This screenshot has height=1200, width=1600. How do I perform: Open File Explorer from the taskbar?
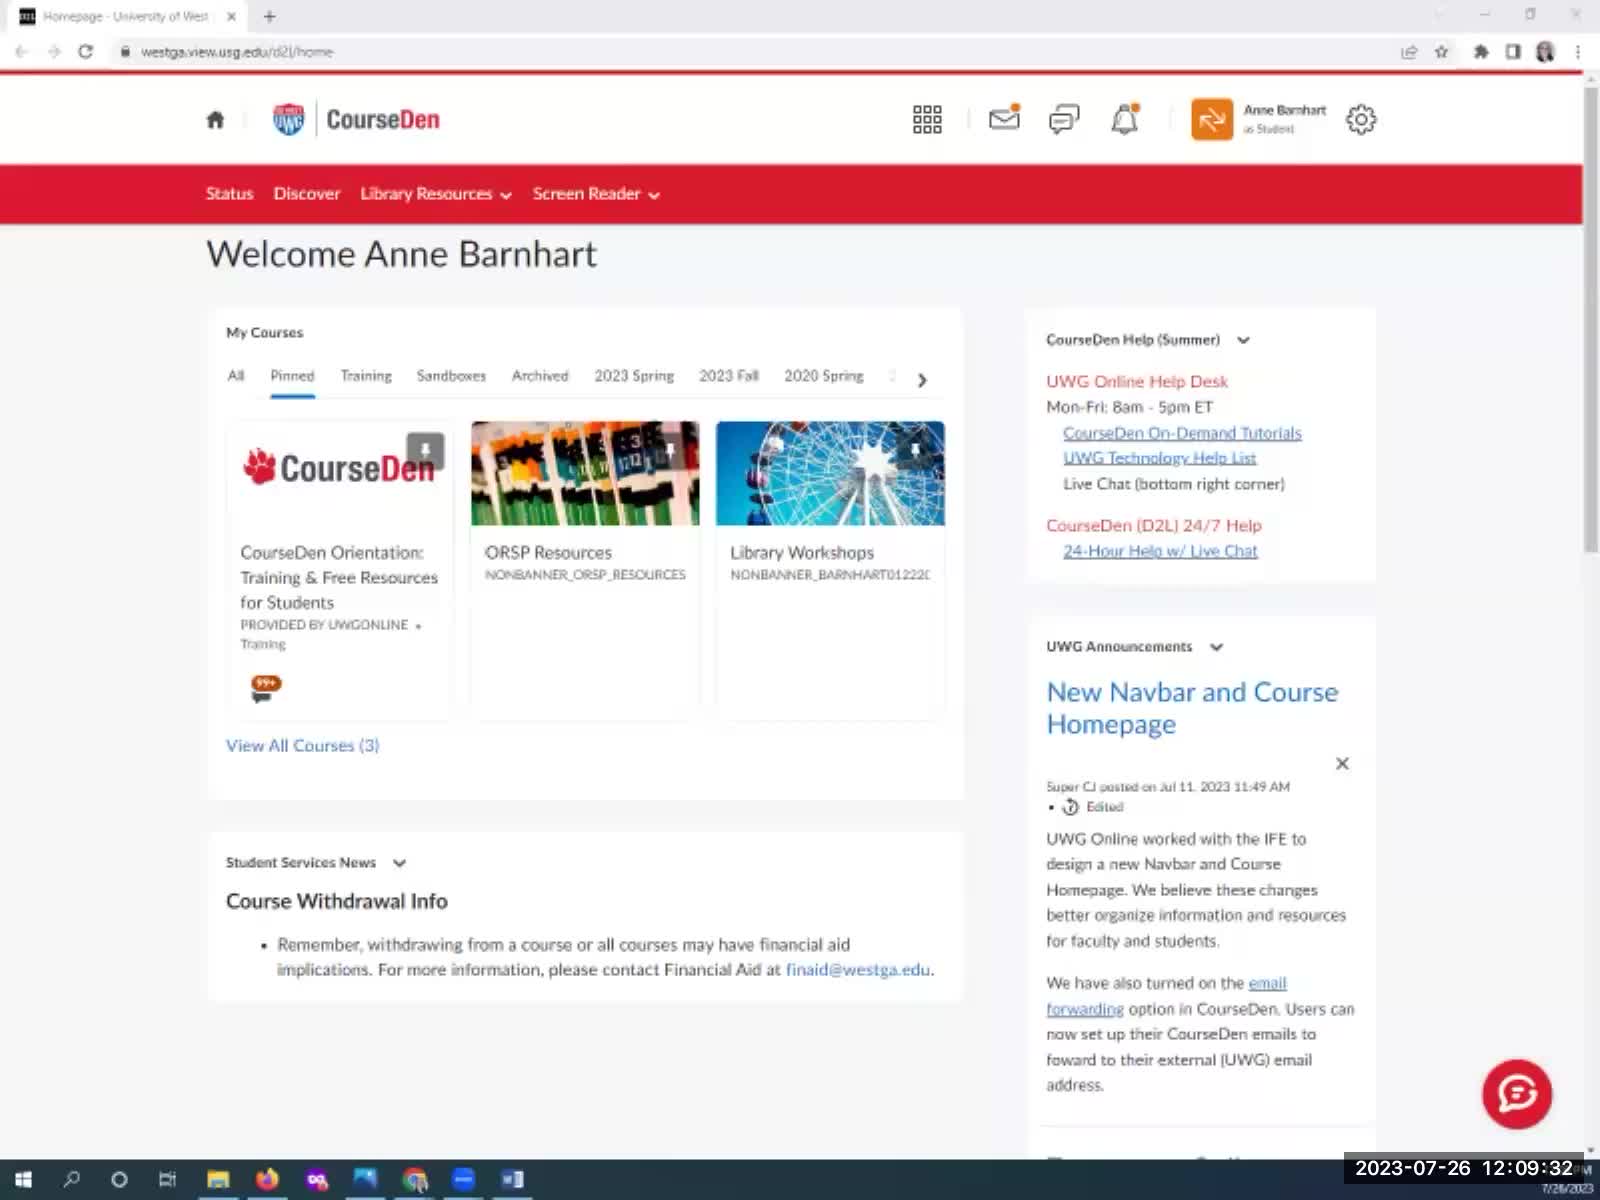[x=218, y=1179]
